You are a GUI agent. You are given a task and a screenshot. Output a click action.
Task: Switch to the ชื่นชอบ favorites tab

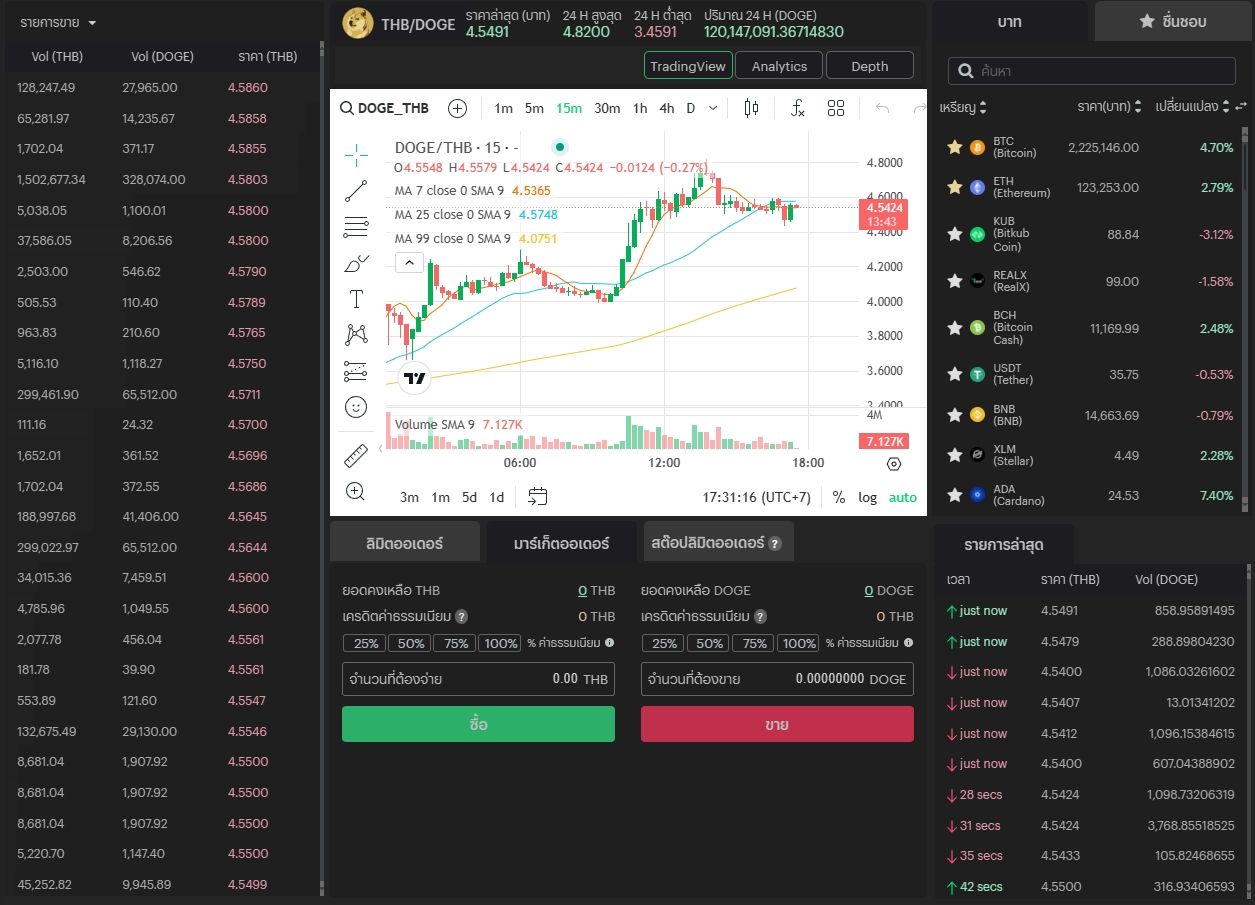(x=1173, y=21)
